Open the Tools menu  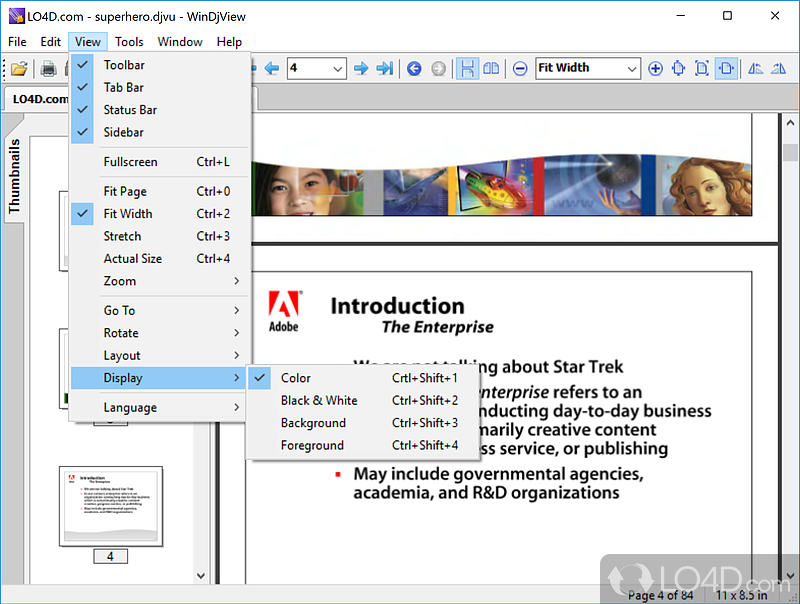pos(129,42)
